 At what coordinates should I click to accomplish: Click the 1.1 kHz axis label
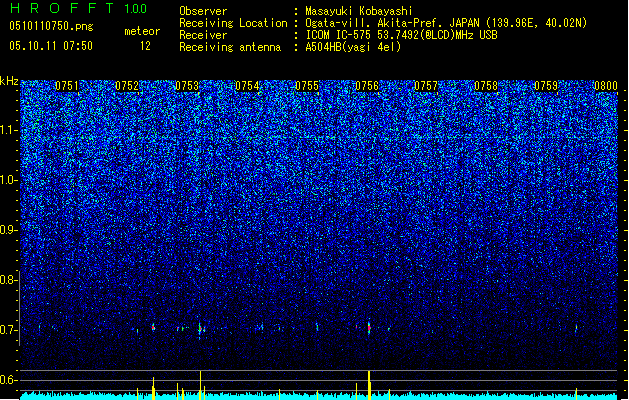pos(8,130)
